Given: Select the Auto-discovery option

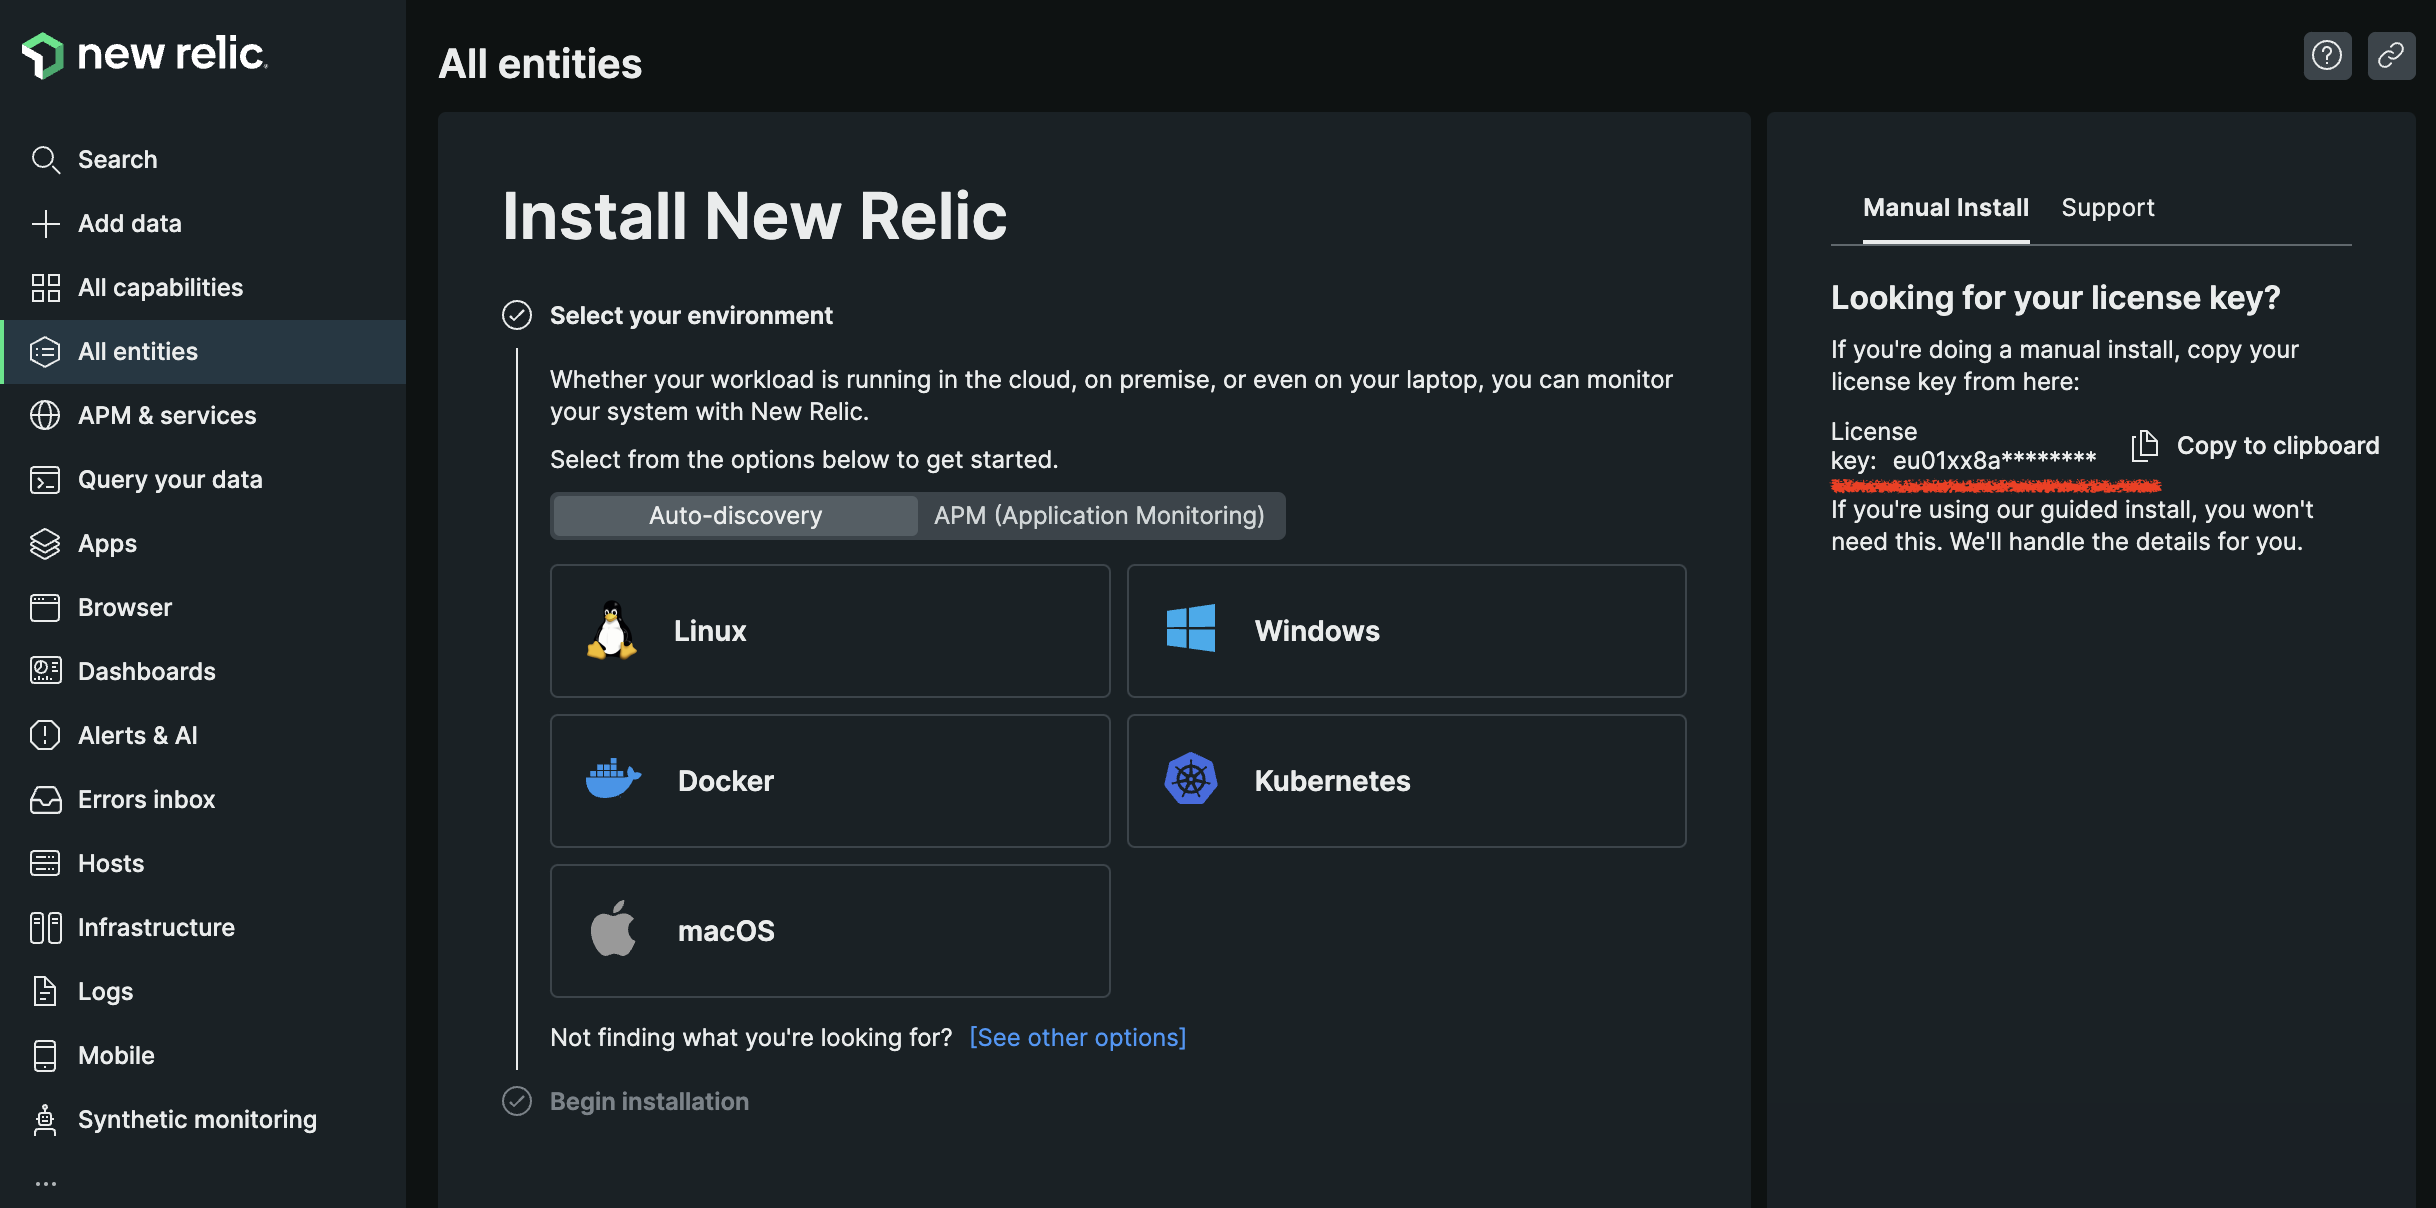Looking at the screenshot, I should tap(735, 516).
